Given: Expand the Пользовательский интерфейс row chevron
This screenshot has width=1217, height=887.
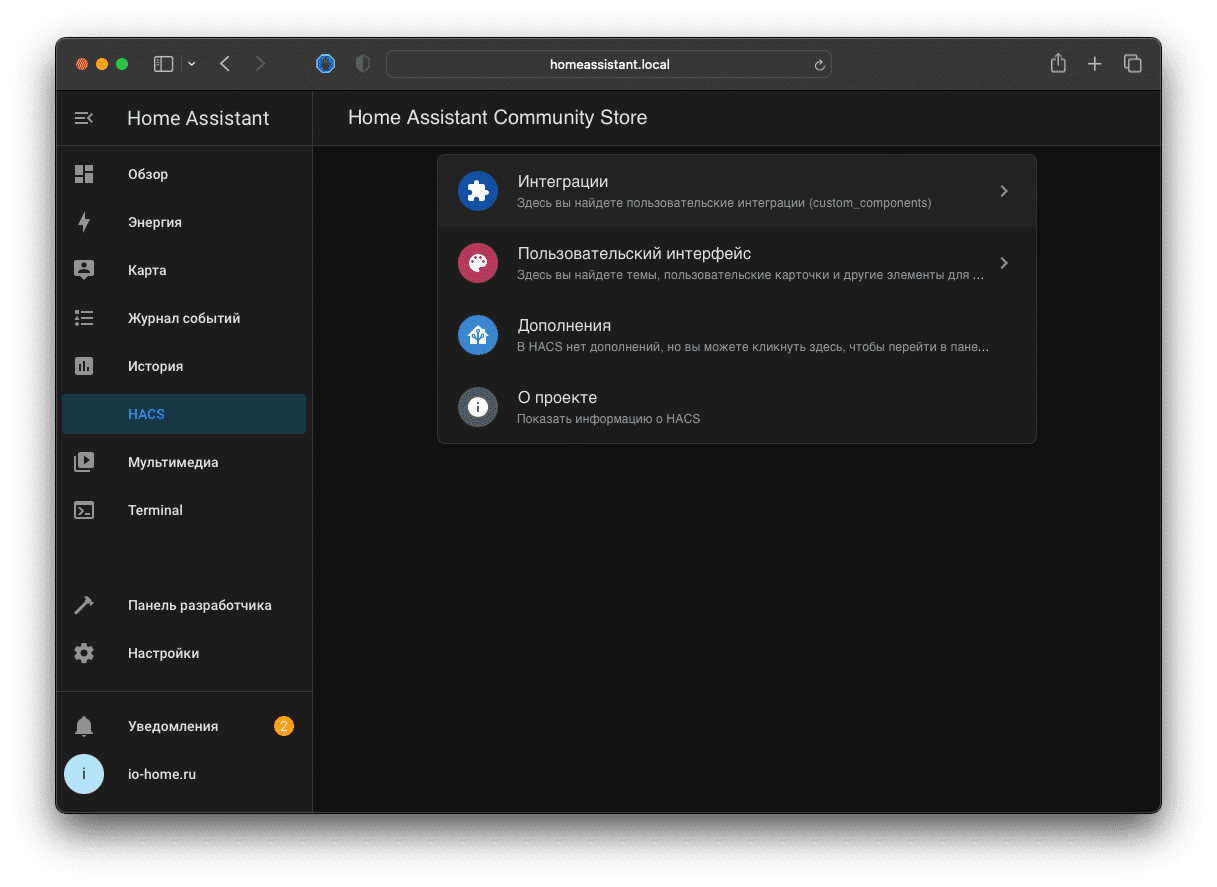Looking at the screenshot, I should coord(1004,263).
